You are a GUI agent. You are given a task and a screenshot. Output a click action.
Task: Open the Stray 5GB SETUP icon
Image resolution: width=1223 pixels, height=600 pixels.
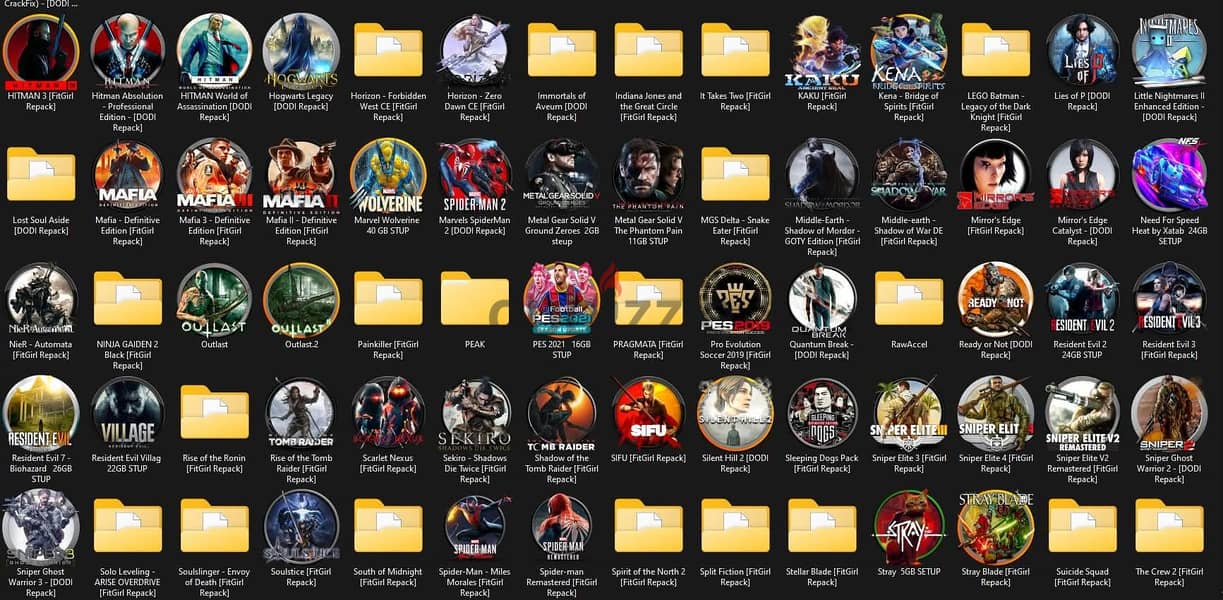(x=909, y=527)
